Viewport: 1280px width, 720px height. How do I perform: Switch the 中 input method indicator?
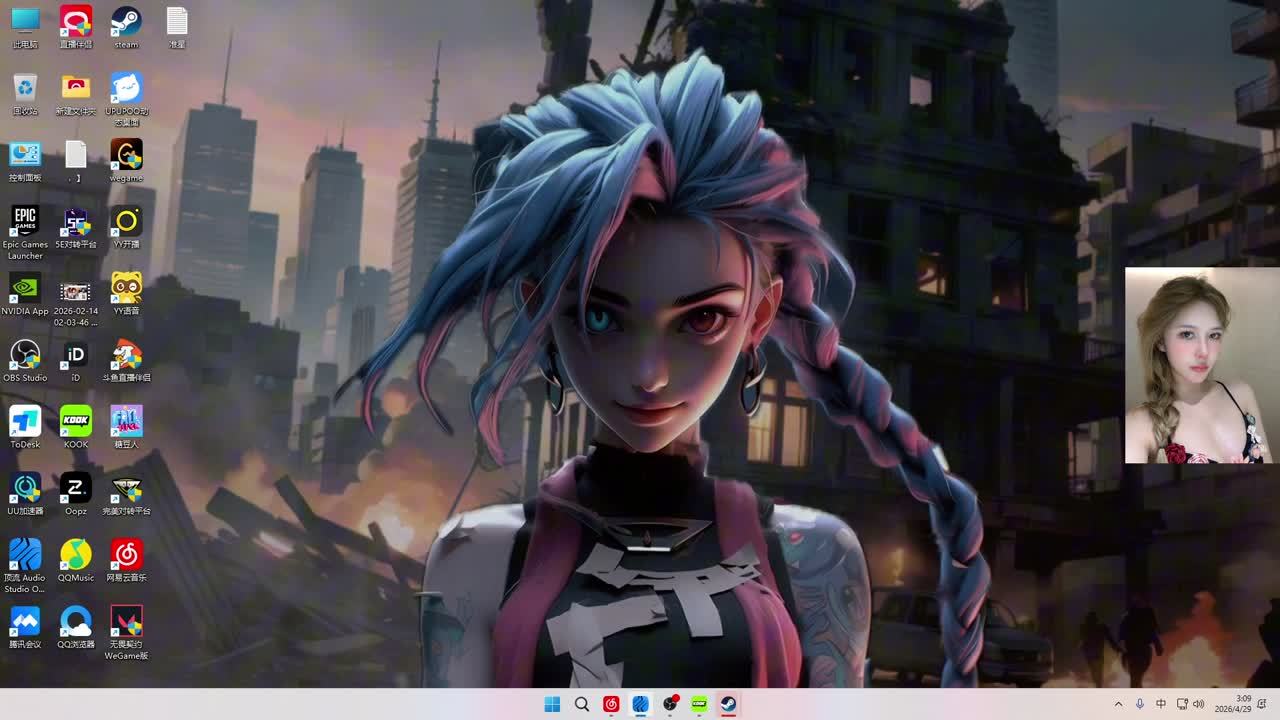tap(1160, 704)
